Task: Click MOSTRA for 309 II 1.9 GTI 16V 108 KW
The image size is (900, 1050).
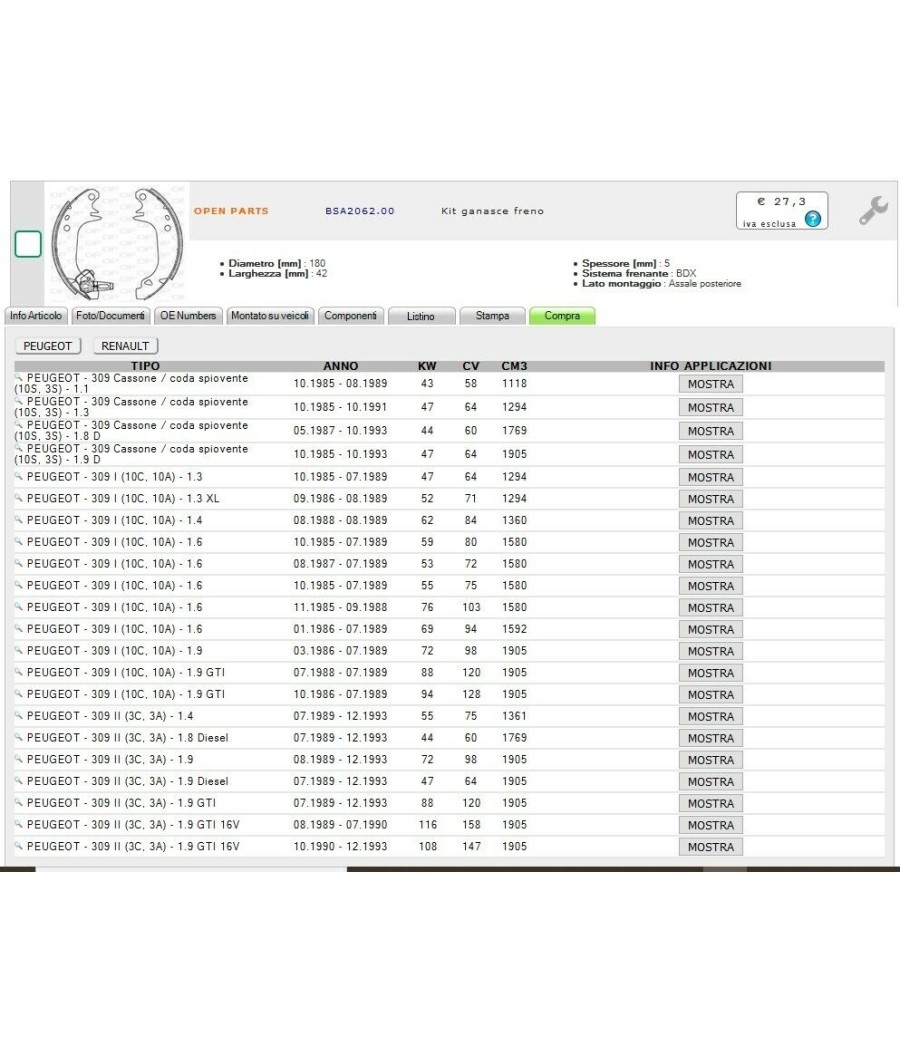Action: tap(710, 846)
